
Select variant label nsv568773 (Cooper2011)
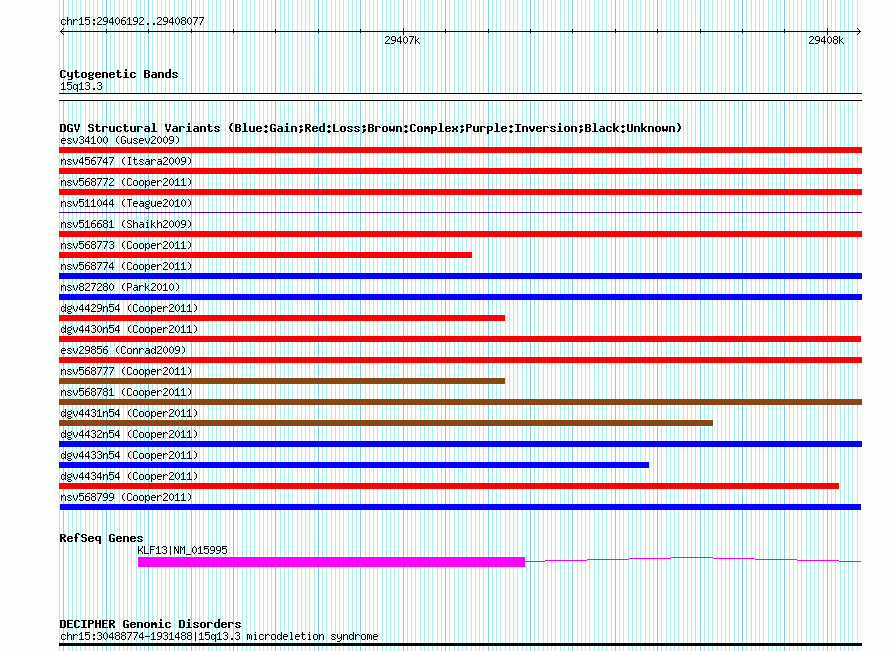coord(126,245)
